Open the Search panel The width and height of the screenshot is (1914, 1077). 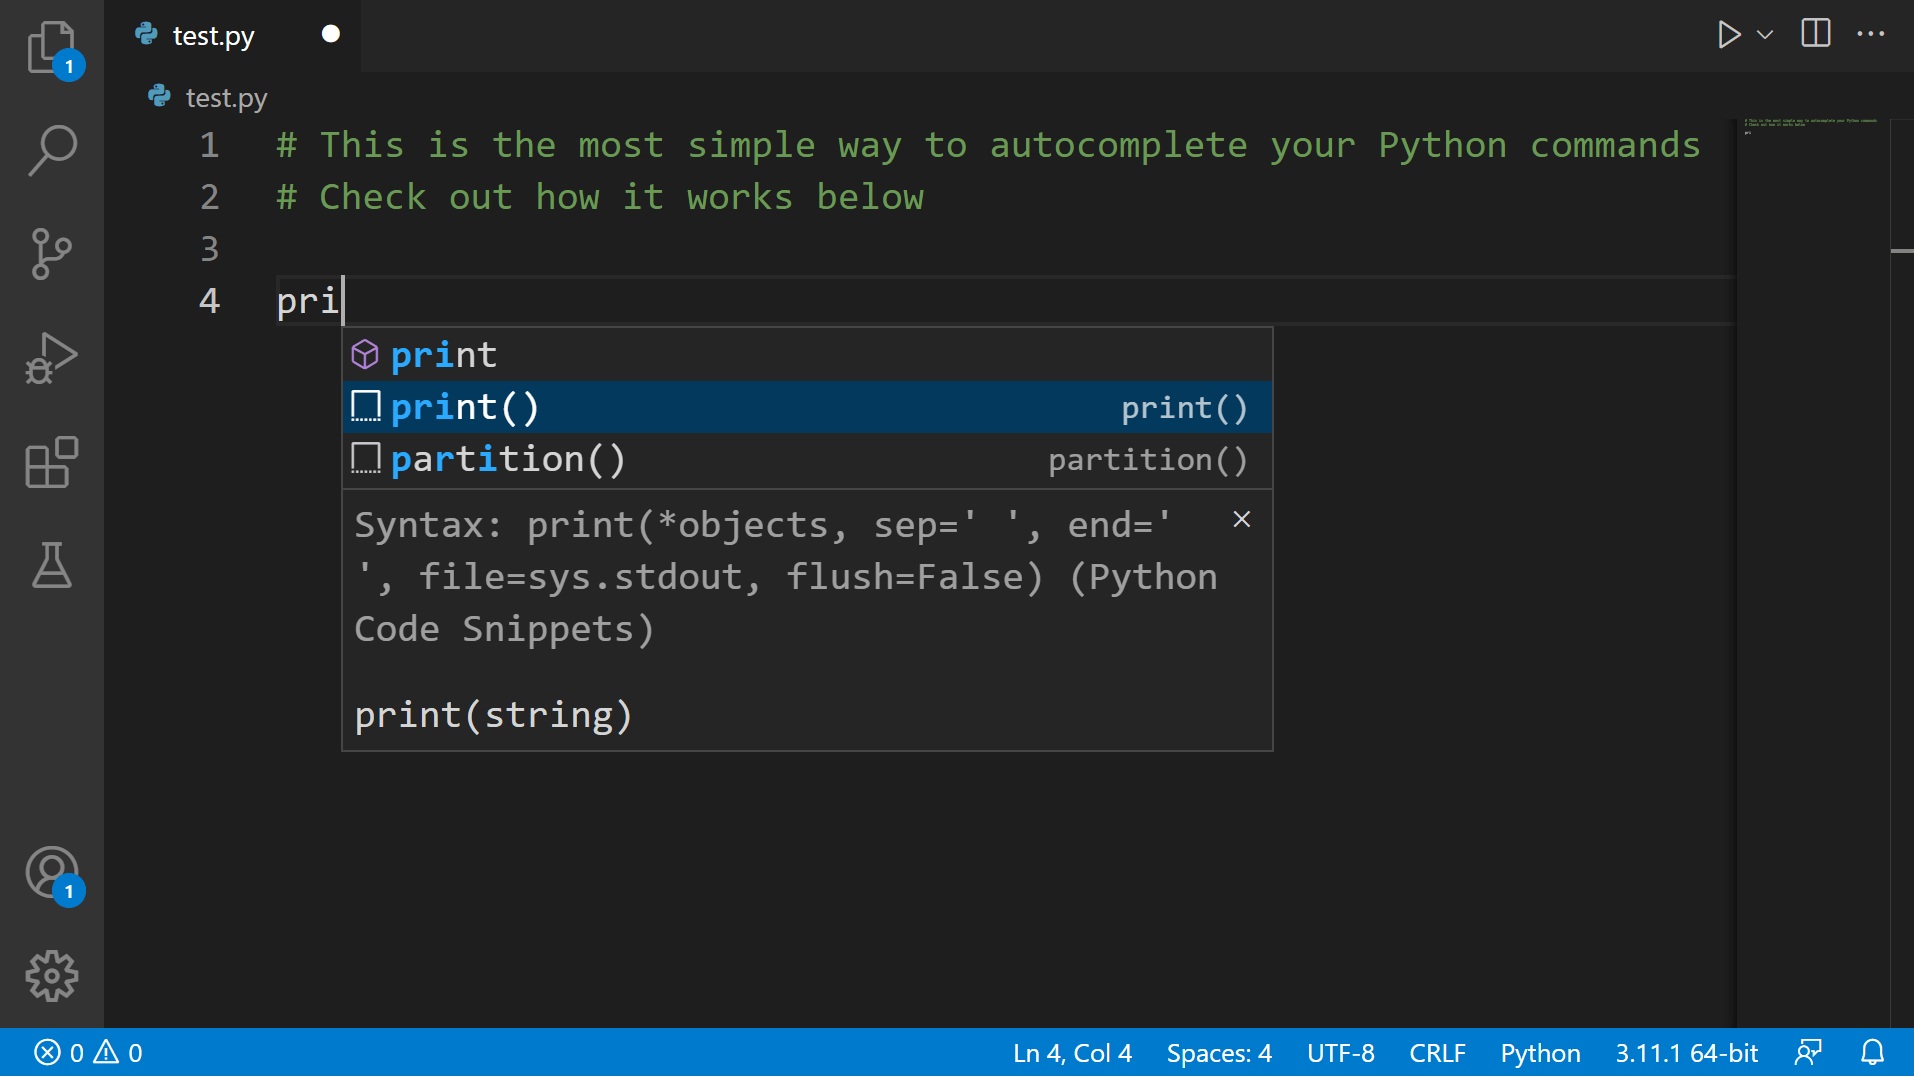click(x=51, y=150)
